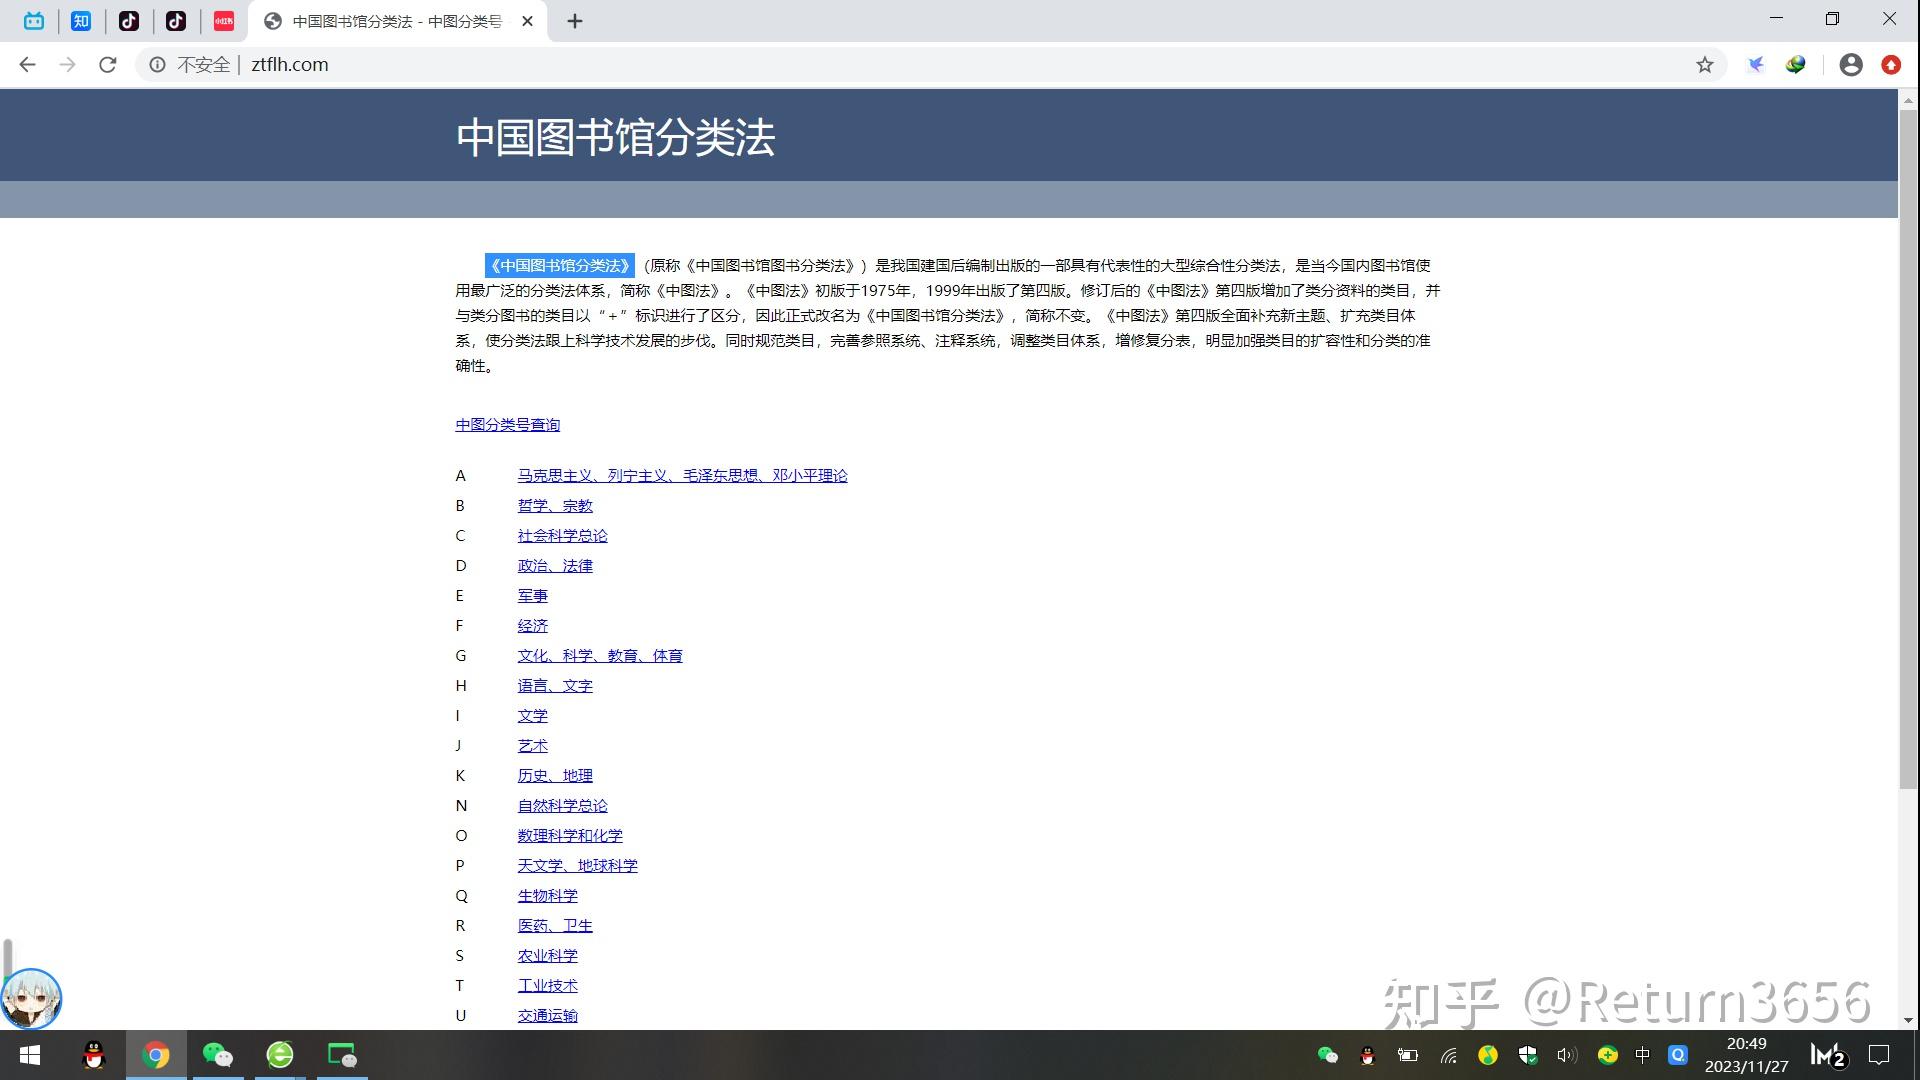
Task: Check the battery status tray icon
Action: click(1408, 1055)
